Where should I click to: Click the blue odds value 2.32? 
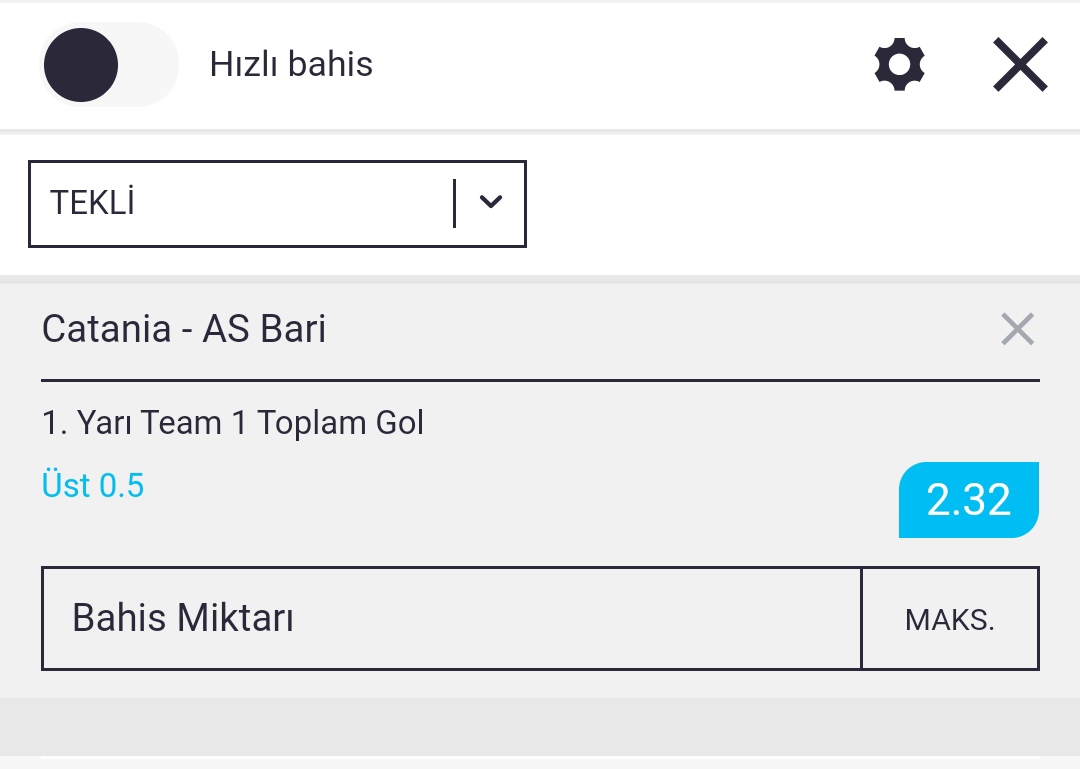(968, 500)
